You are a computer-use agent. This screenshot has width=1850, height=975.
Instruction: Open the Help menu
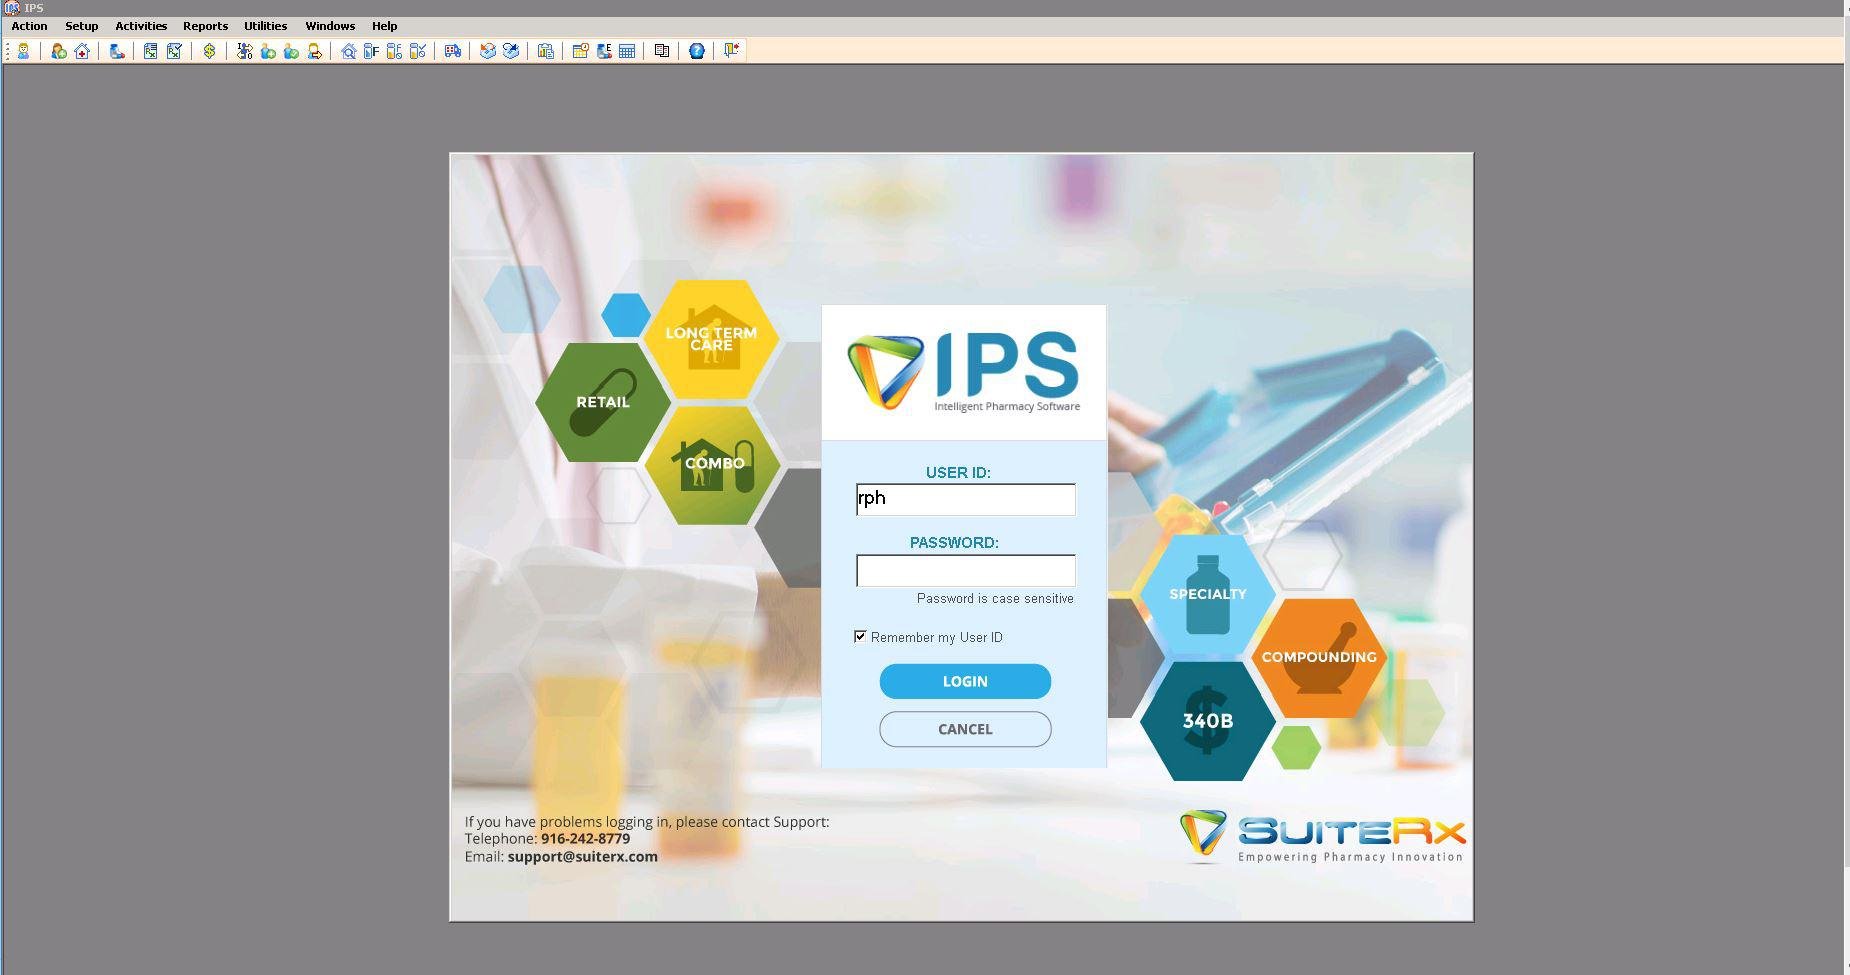click(384, 26)
